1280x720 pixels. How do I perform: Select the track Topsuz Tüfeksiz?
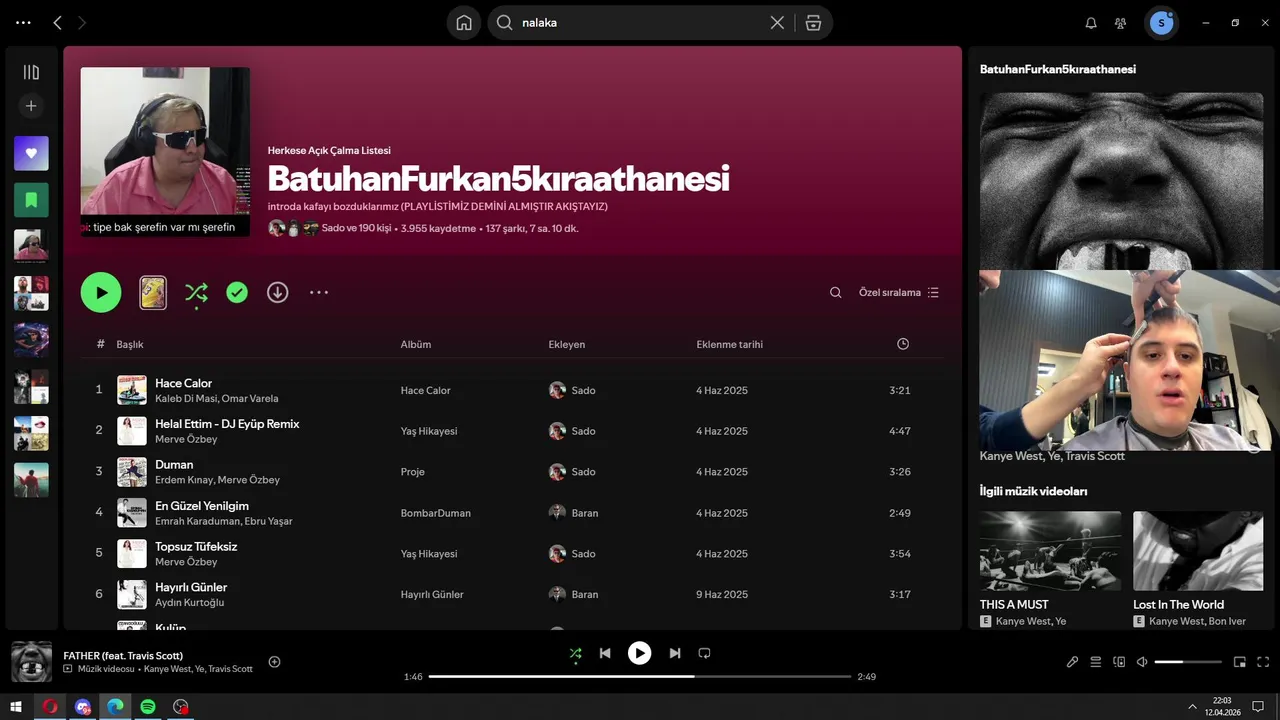pos(196,547)
